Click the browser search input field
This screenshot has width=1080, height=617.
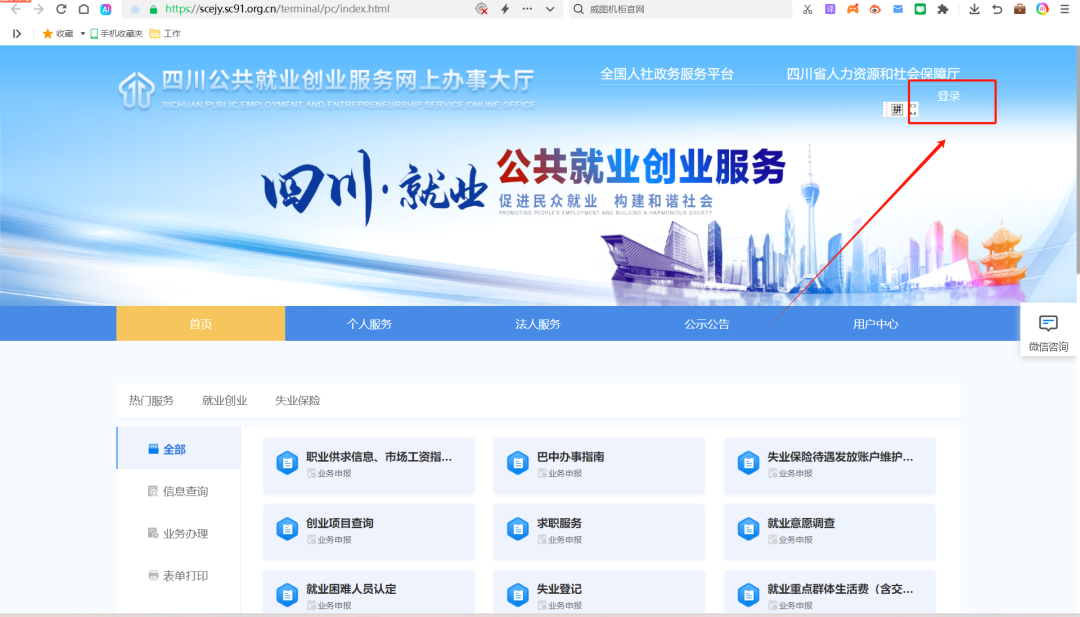click(680, 9)
